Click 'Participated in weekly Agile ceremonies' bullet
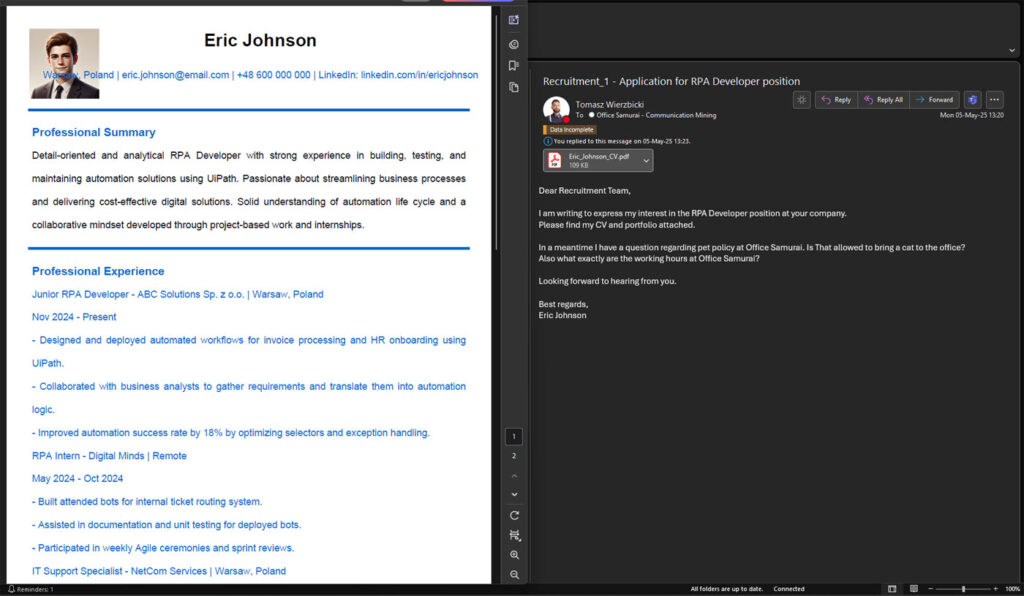 point(163,548)
